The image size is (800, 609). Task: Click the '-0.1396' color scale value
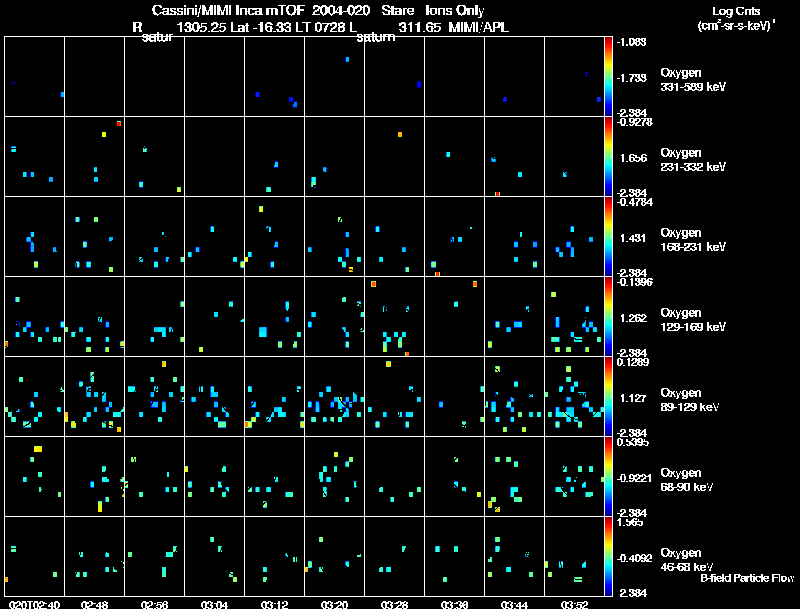(635, 282)
